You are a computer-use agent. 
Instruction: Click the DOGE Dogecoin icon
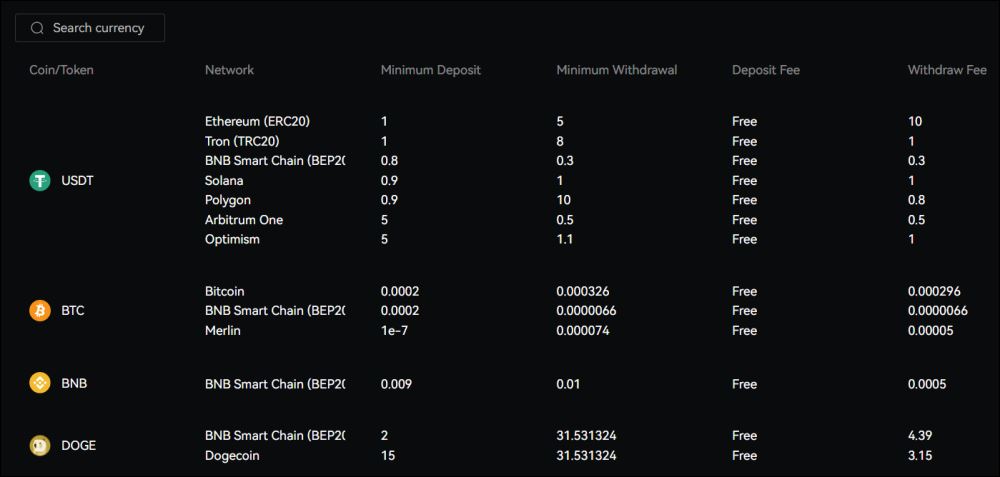(40, 445)
